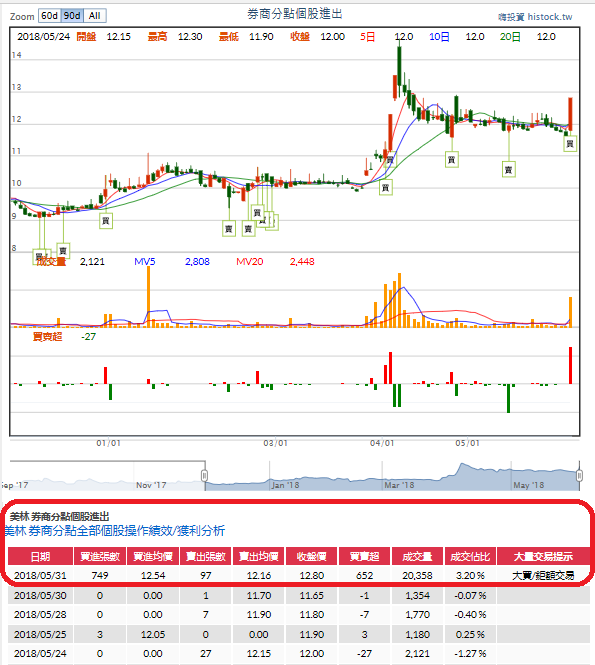Click the 買 flag sitting on the 10 price line
The height and width of the screenshot is (665, 595).
[x=385, y=187]
